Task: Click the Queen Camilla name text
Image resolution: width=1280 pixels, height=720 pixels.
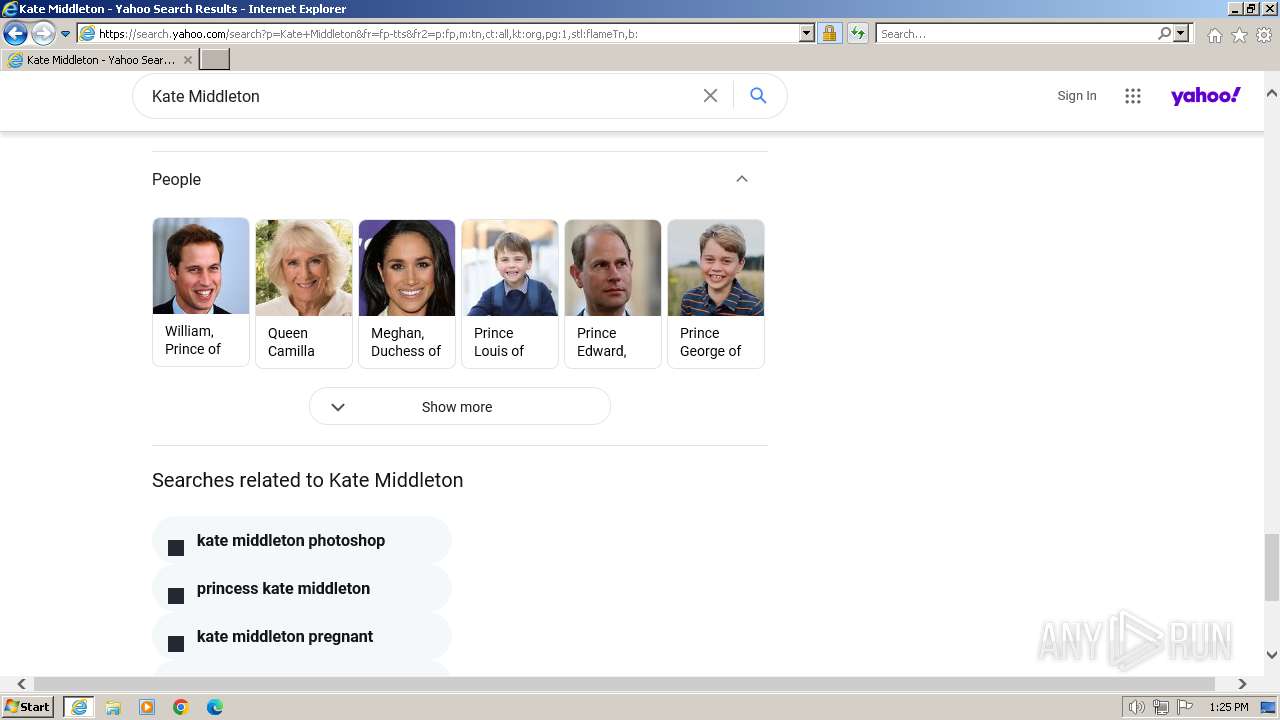Action: 291,342
